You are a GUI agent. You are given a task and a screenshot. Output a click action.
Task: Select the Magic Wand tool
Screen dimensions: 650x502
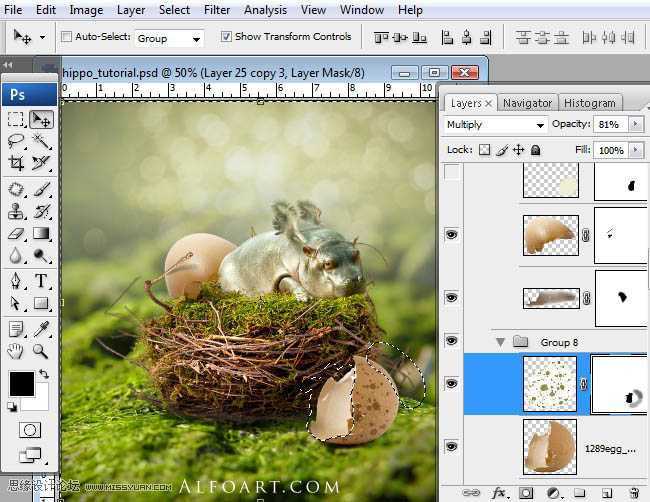[x=41, y=141]
